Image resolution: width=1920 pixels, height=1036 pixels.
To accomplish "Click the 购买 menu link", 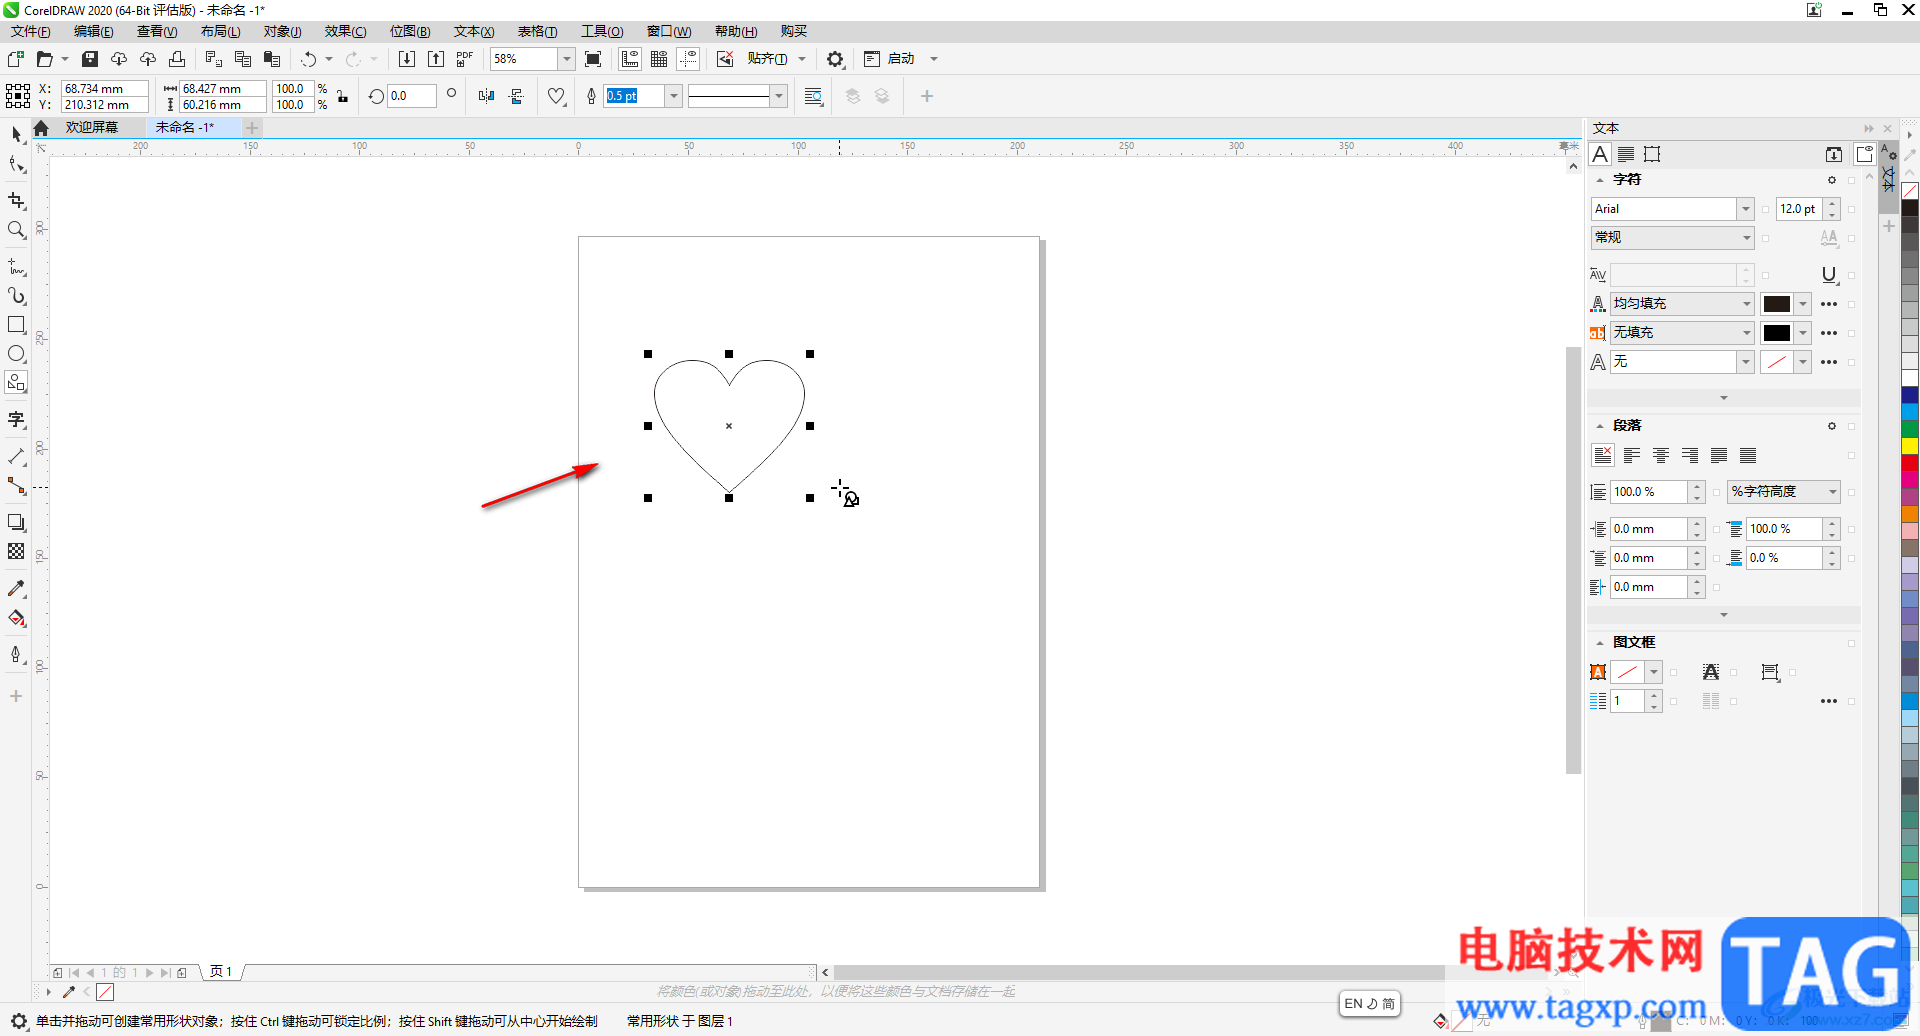I will click(794, 32).
